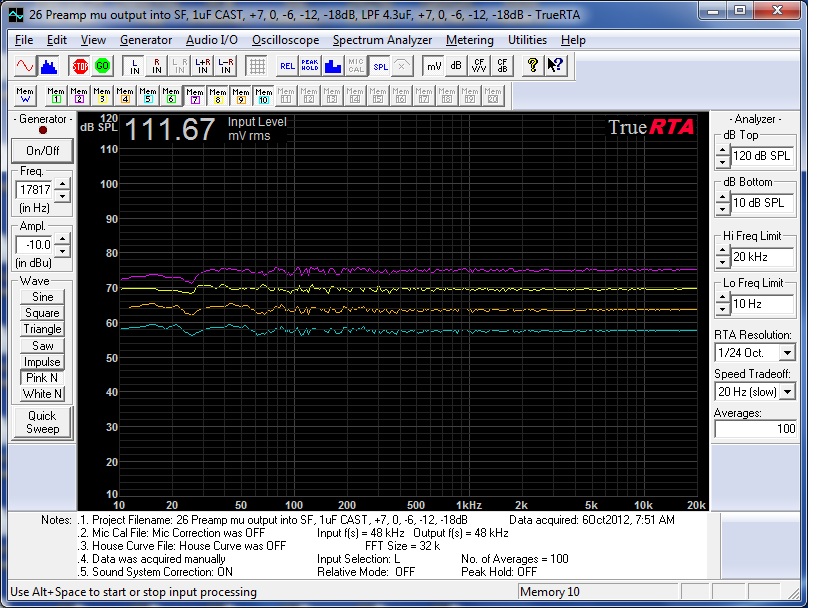Toggle Mem 4 memory button
Screen dimensions: 819x608
[x=125, y=96]
